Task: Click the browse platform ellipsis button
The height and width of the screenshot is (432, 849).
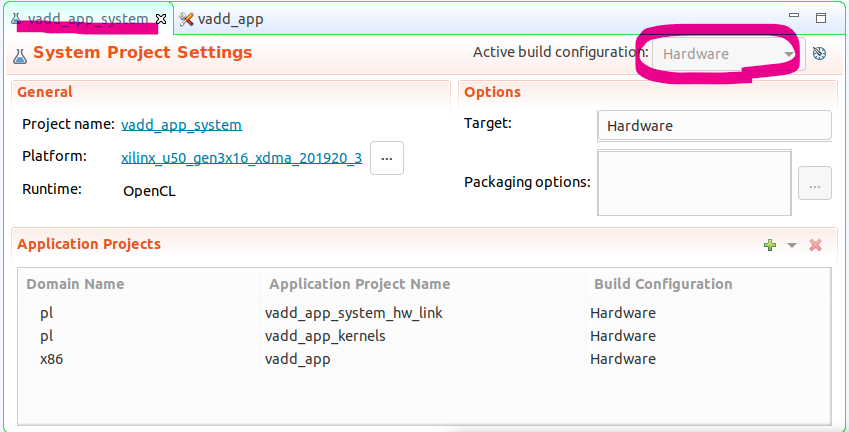Action: tap(387, 157)
